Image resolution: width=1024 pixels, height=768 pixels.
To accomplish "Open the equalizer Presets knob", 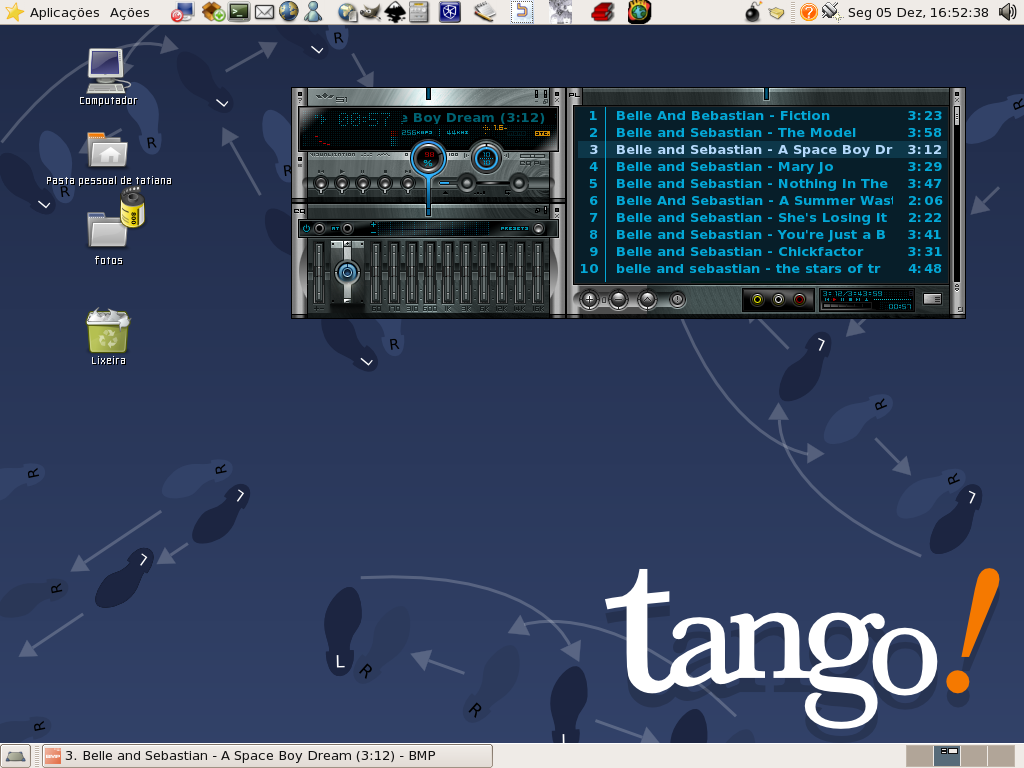I will pos(538,228).
